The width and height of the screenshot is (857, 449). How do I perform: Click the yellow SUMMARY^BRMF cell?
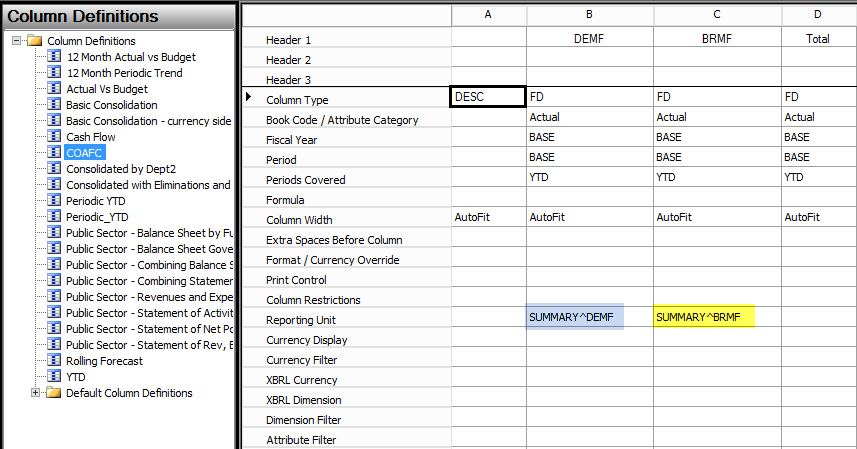pyautogui.click(x=704, y=317)
